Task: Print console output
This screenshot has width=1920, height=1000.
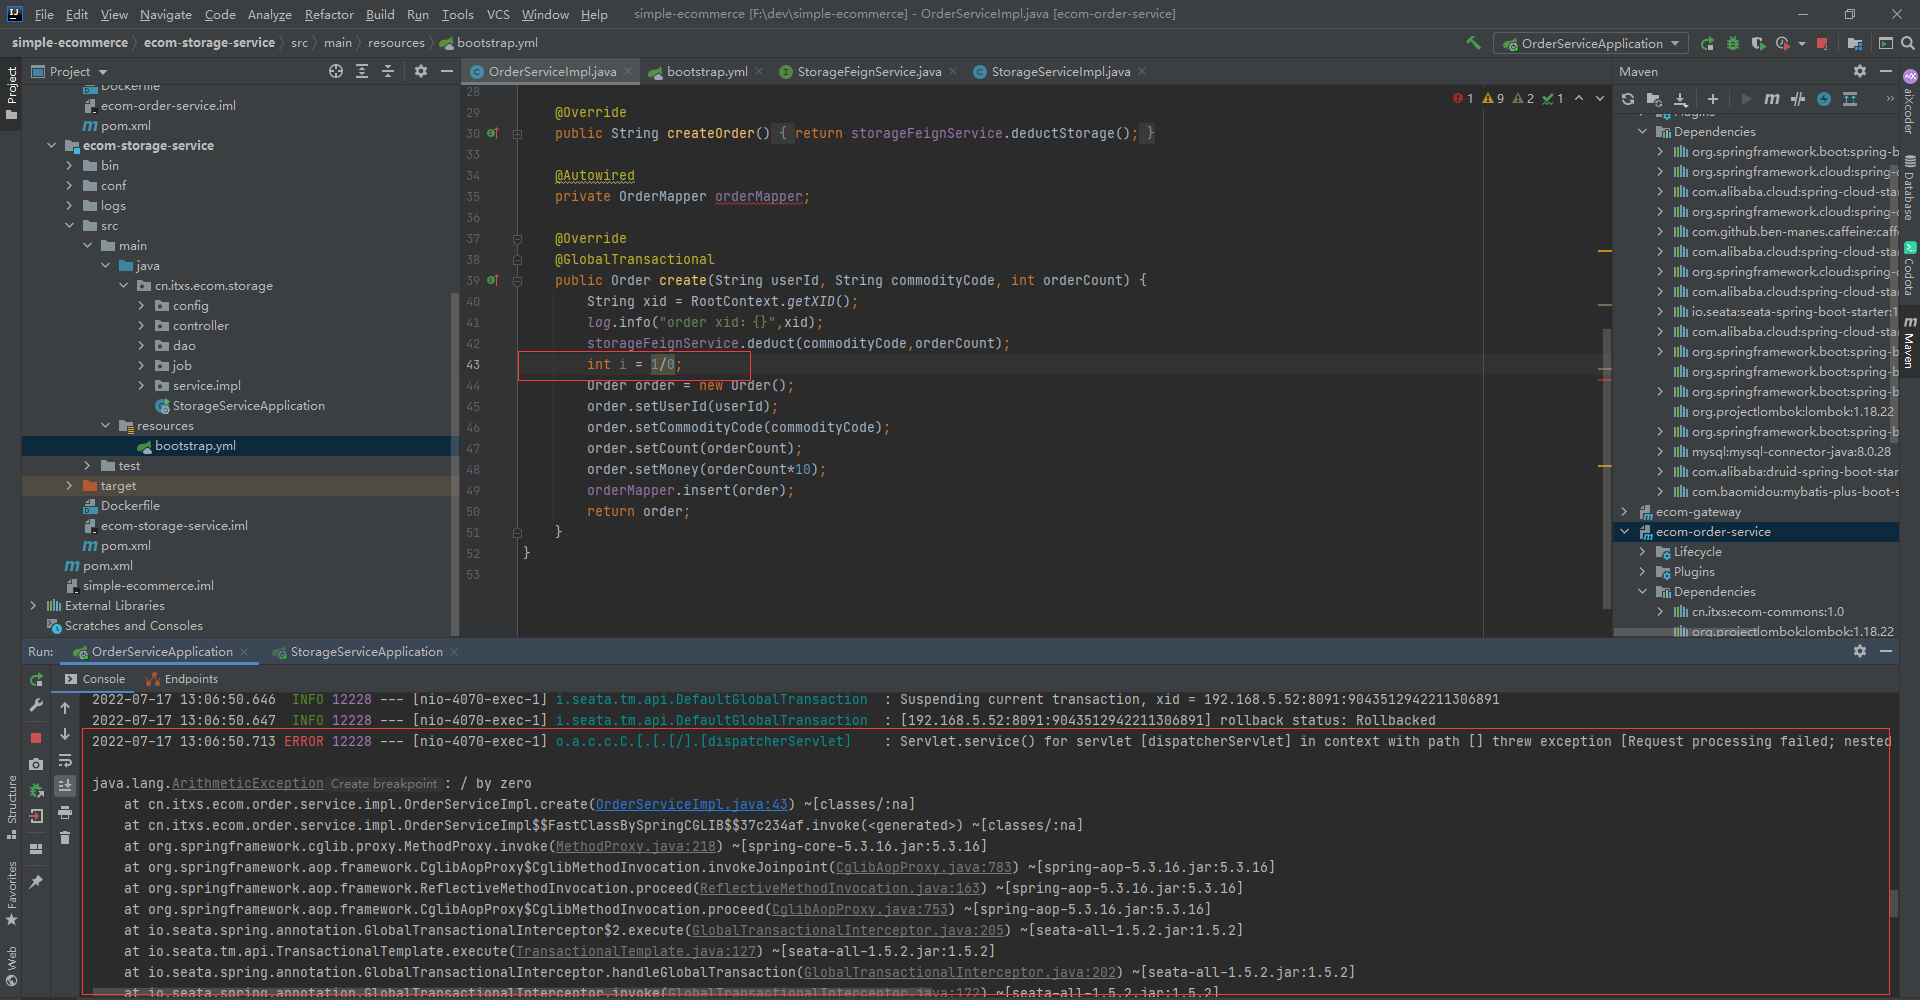Action: tap(65, 812)
